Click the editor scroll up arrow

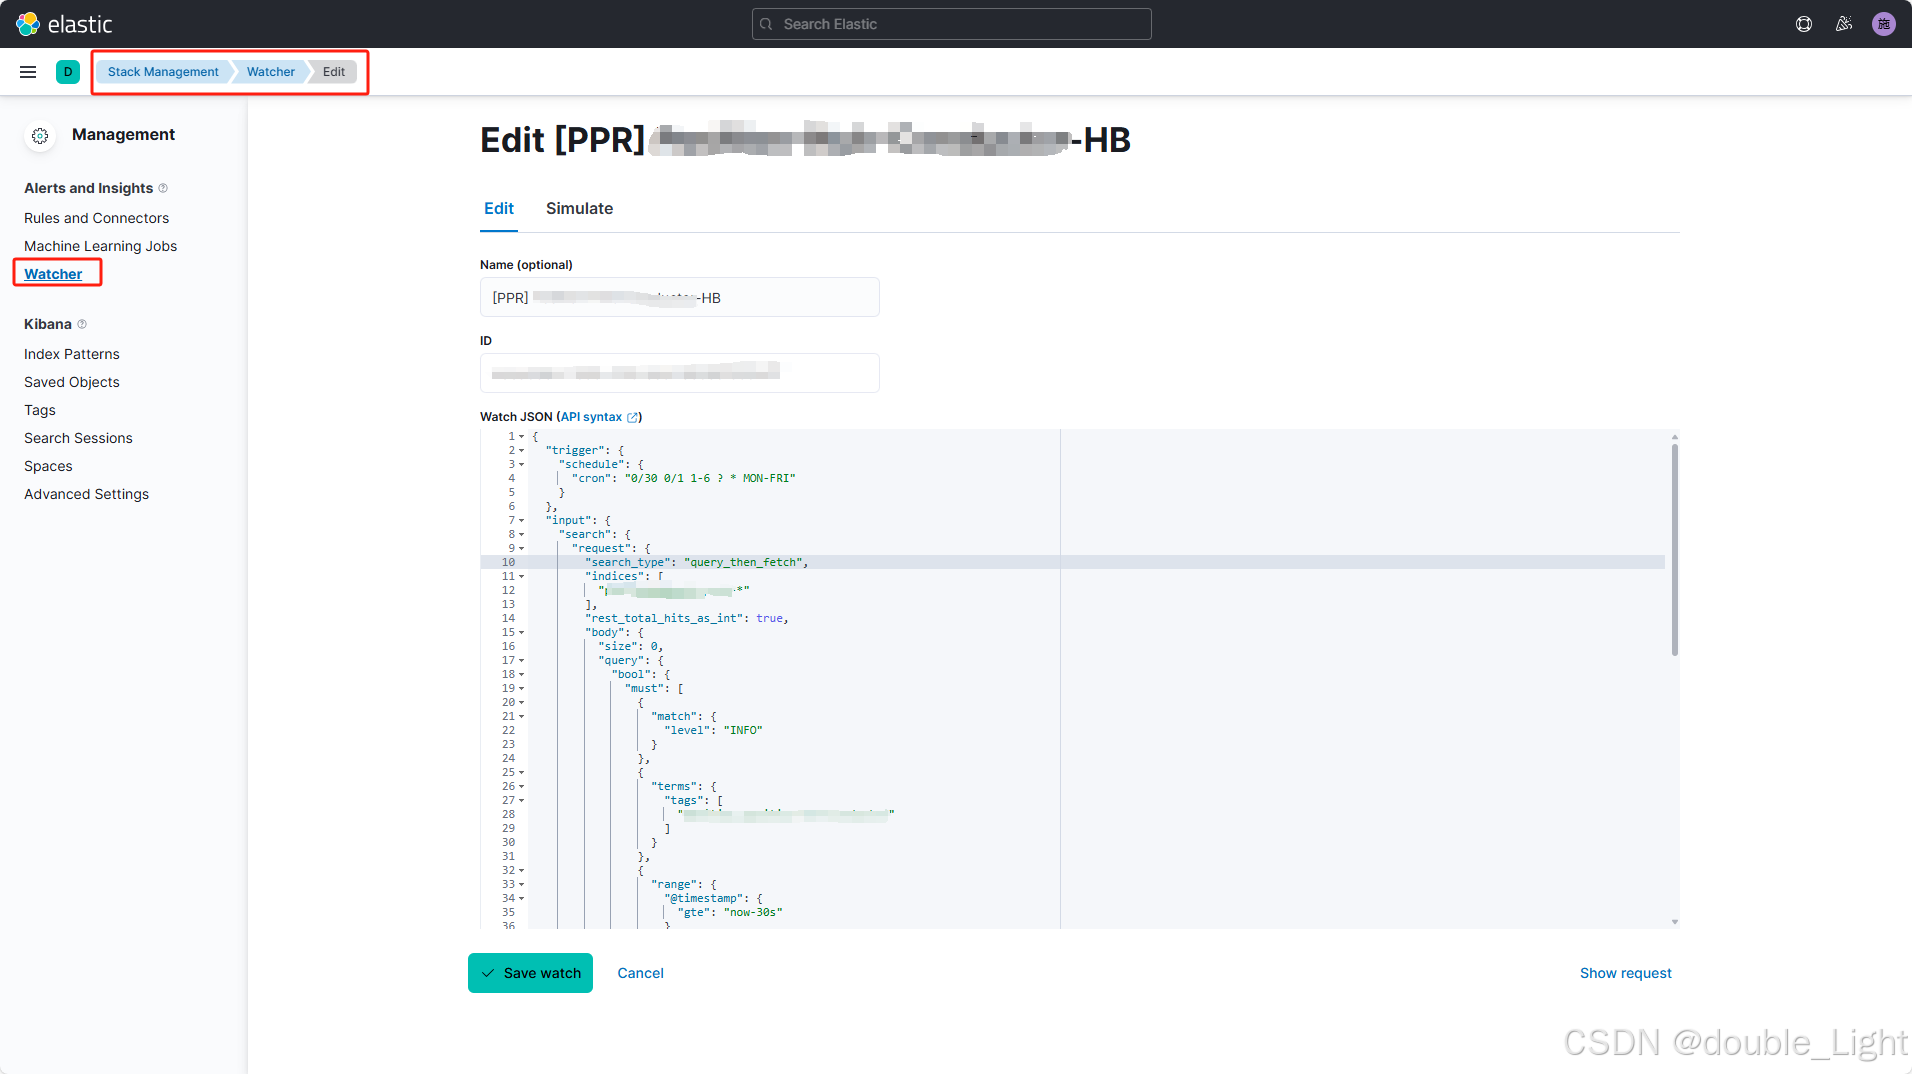tap(1674, 437)
